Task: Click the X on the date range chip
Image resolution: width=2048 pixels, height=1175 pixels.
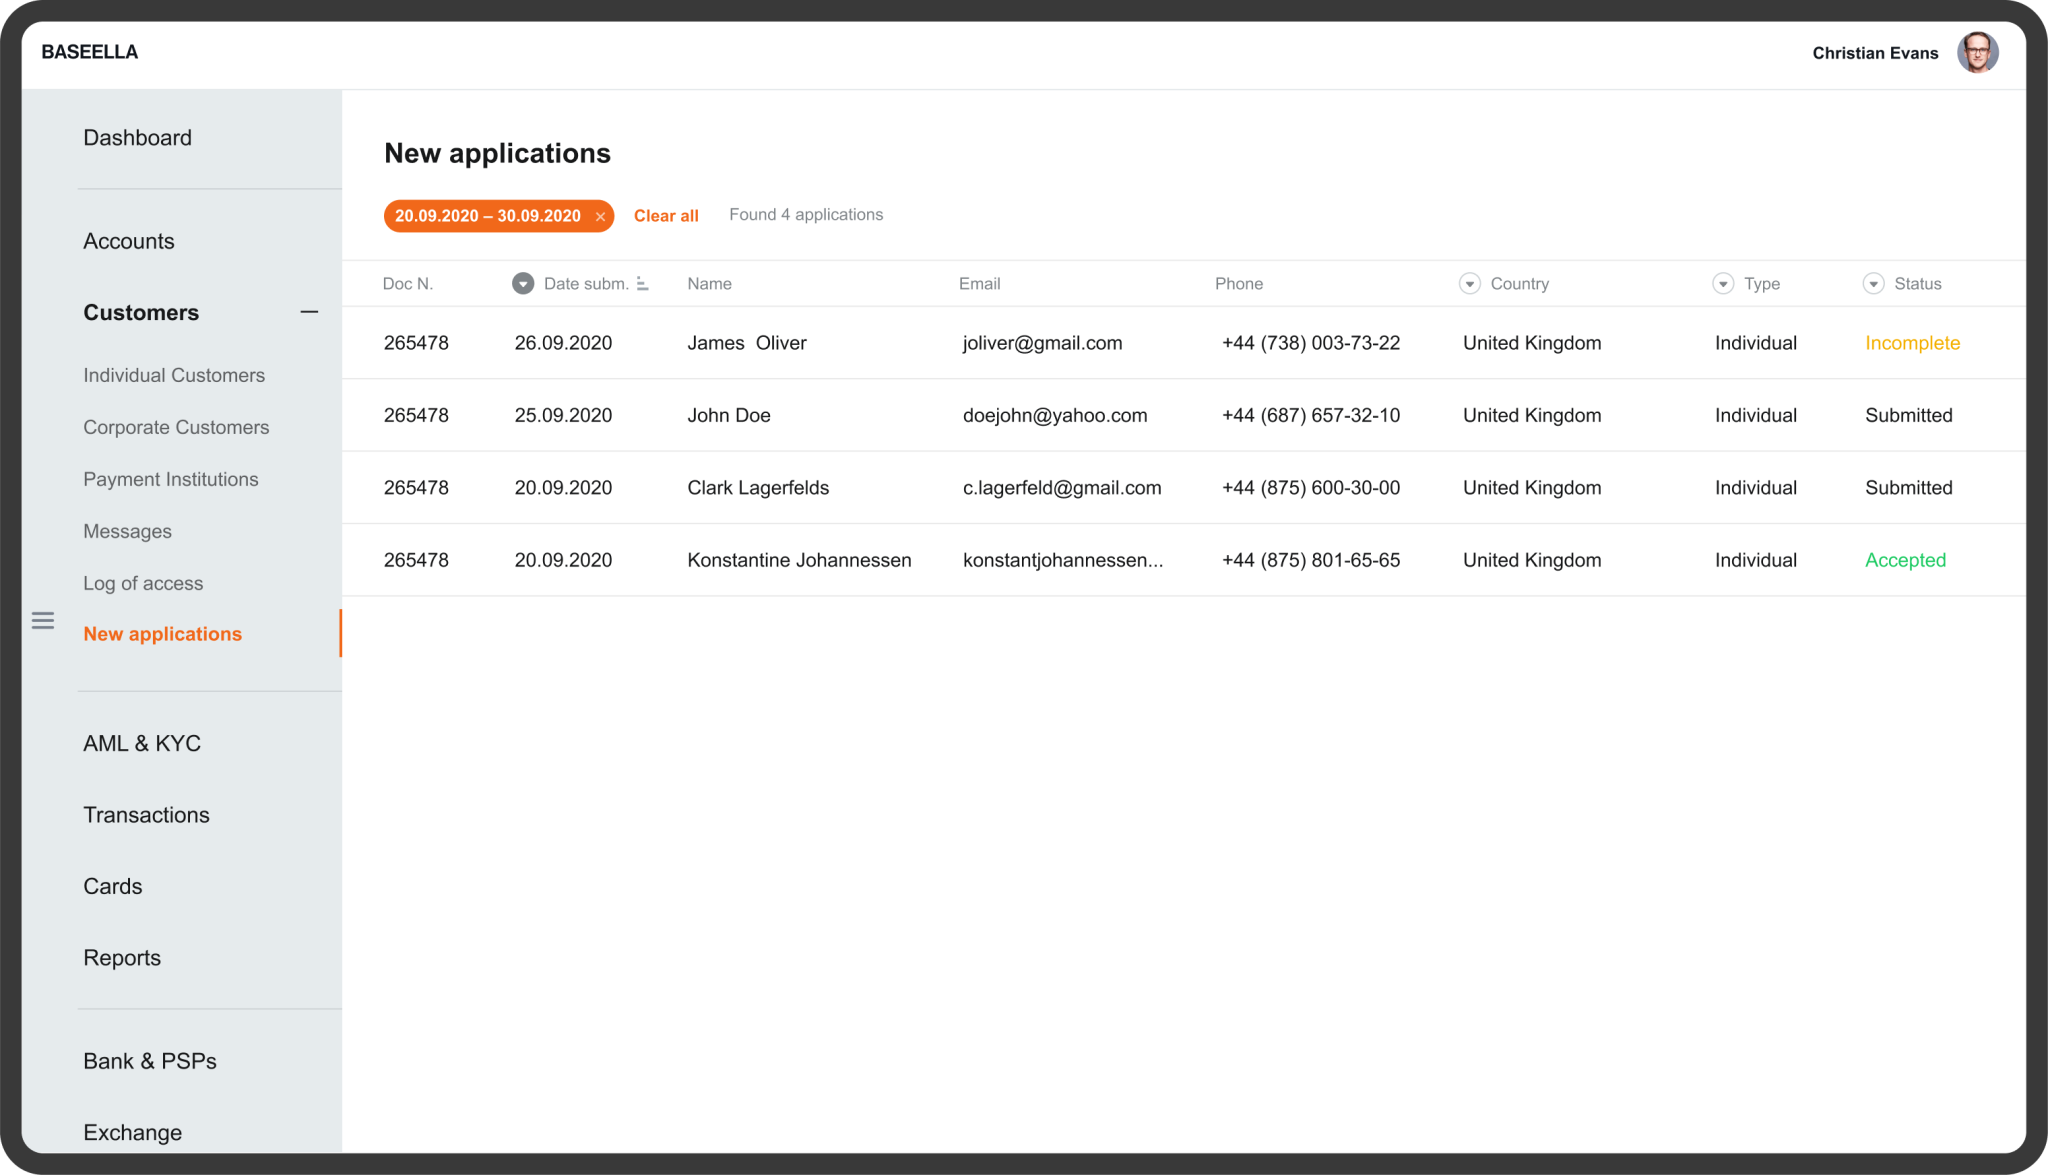Action: click(601, 216)
